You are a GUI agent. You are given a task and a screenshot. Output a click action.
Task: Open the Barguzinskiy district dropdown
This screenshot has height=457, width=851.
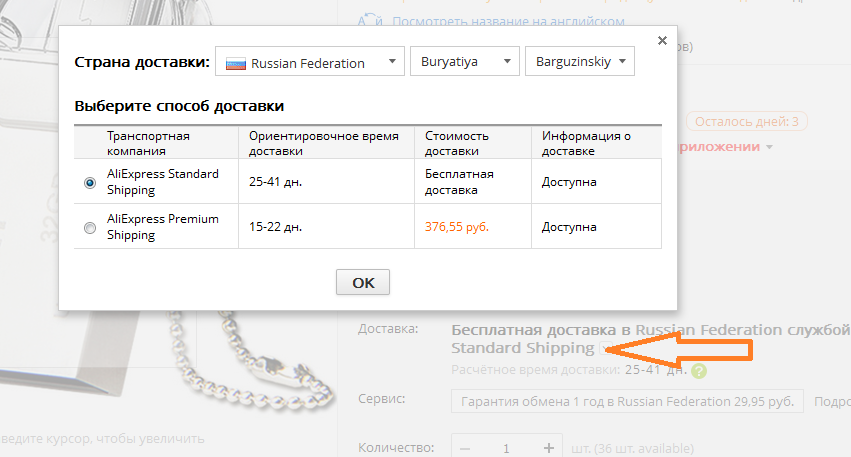580,61
